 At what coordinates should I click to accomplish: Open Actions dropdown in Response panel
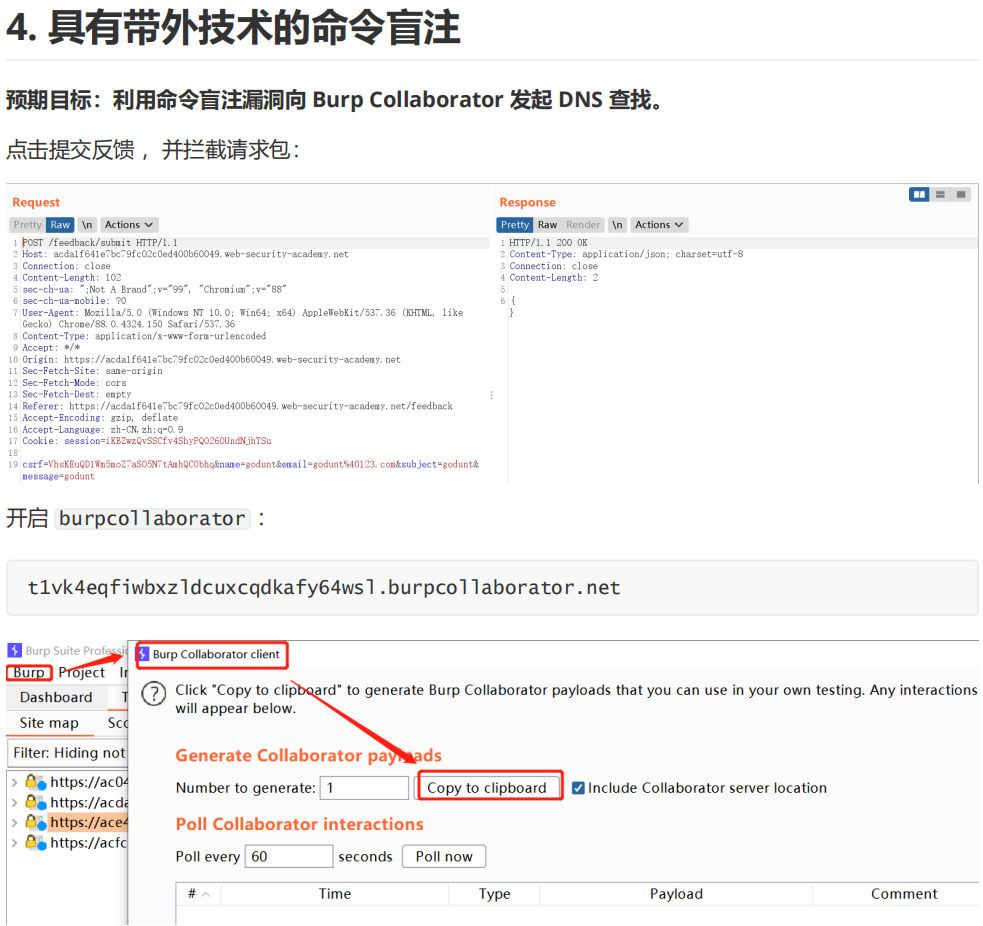point(659,224)
